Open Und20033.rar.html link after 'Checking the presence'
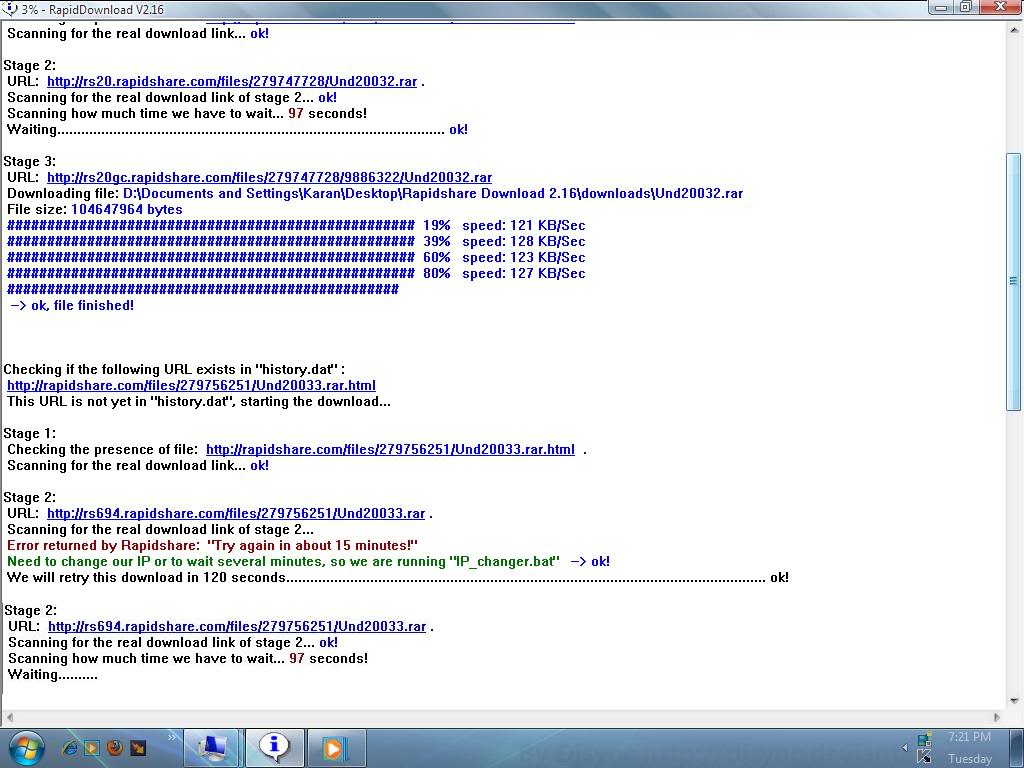 pos(391,450)
